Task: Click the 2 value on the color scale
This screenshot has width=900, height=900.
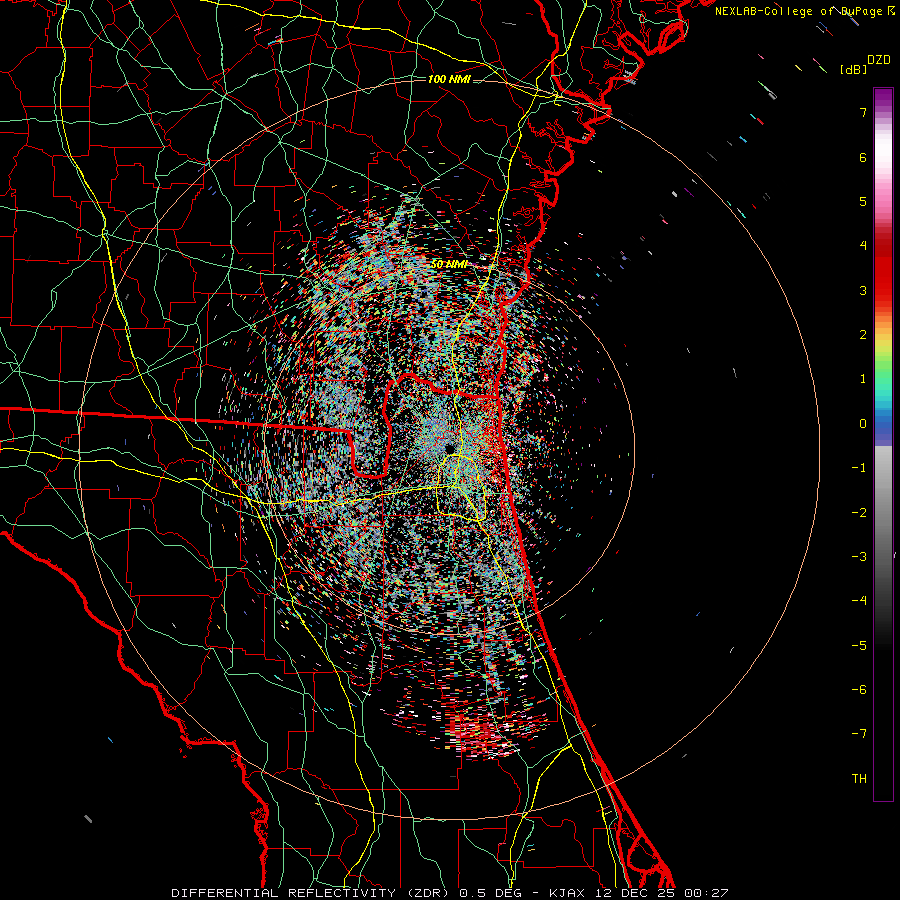Action: pyautogui.click(x=863, y=335)
